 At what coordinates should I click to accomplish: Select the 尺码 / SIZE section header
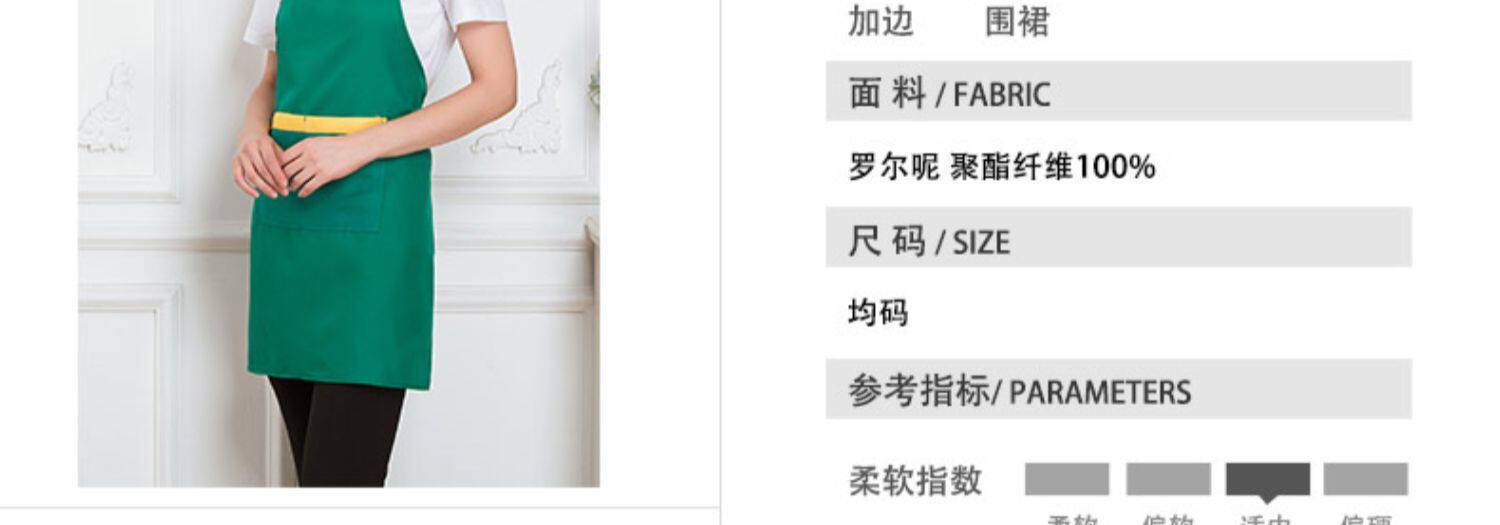pyautogui.click(x=1118, y=237)
